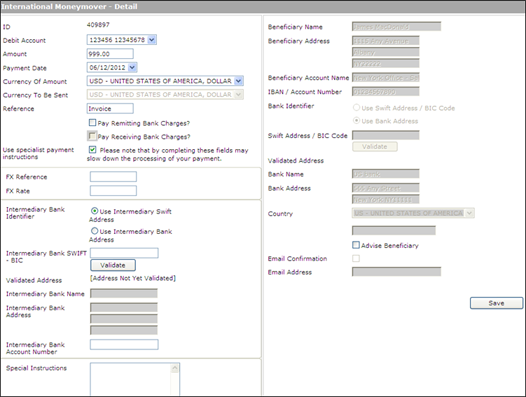Click the first Bank Address line
Image resolution: width=526 pixels, height=397 pixels.
point(386,188)
